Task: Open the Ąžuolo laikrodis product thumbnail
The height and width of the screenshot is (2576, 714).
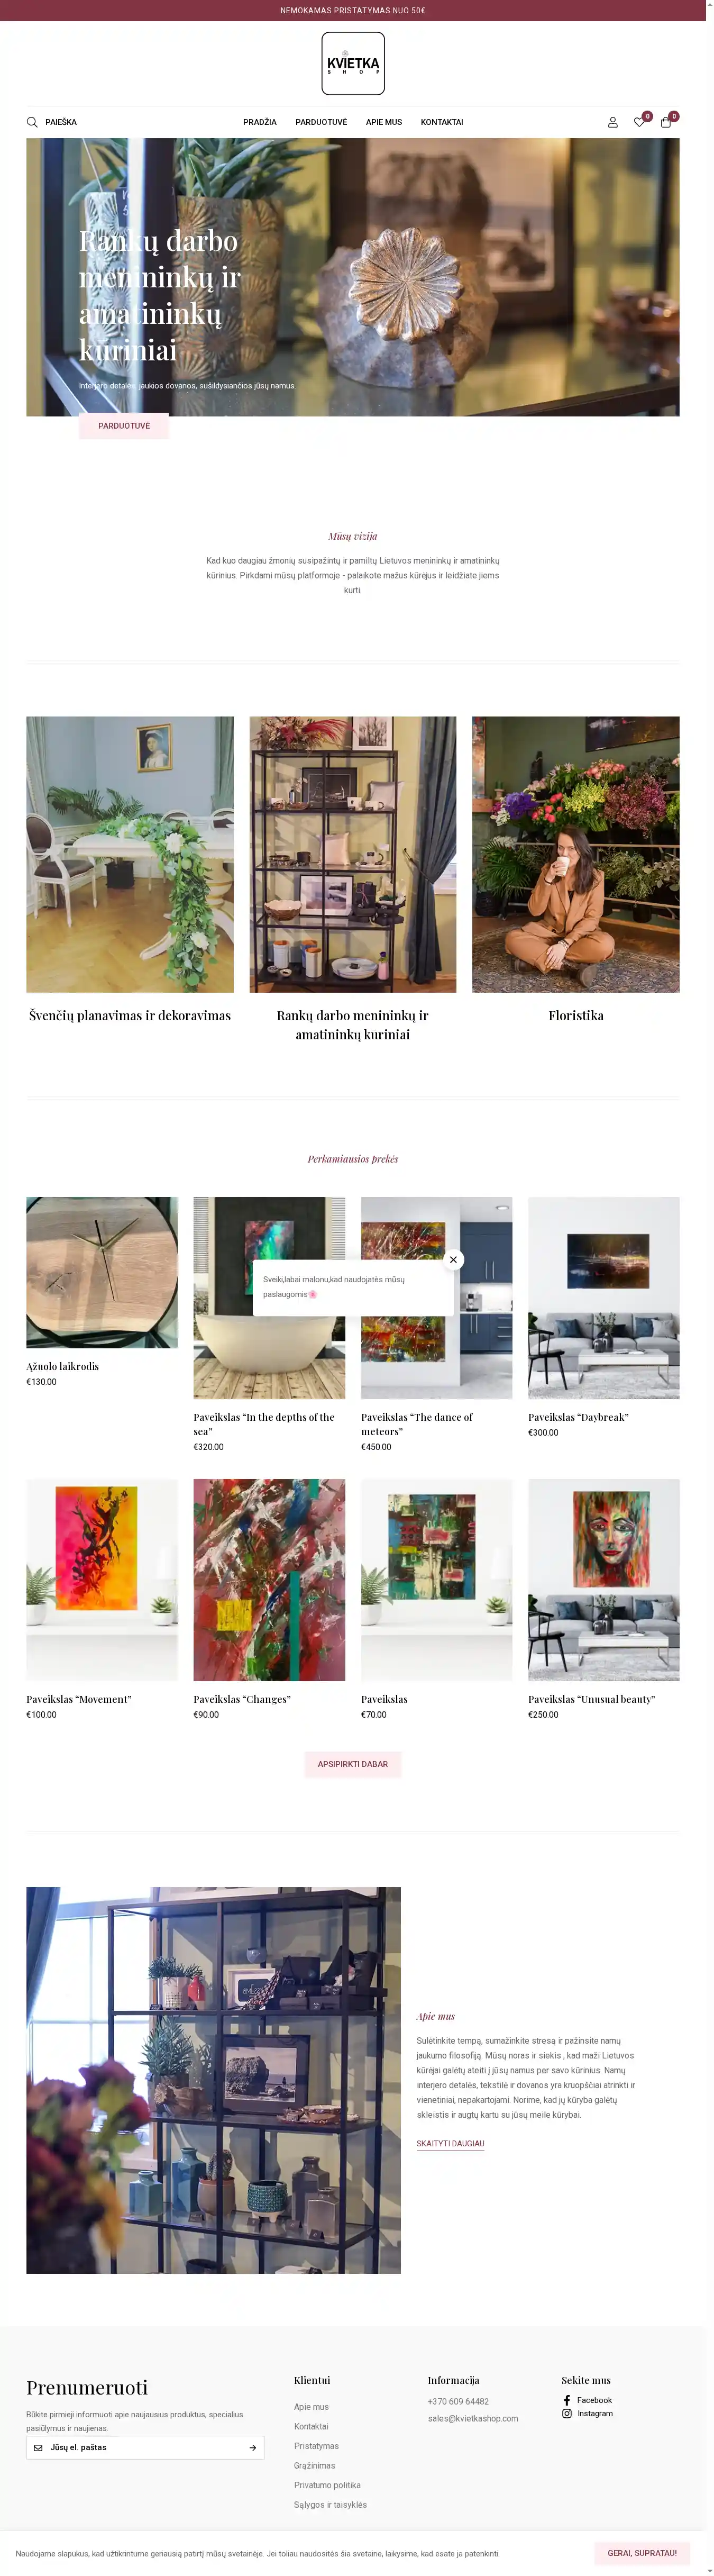Action: pos(102,1272)
